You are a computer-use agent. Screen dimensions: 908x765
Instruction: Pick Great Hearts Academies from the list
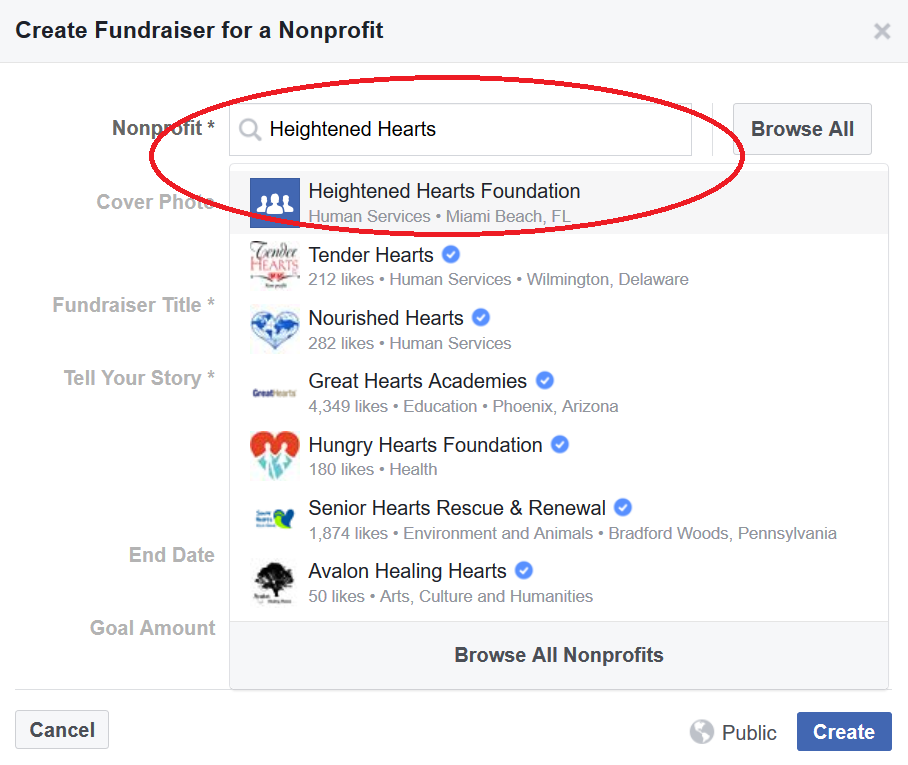(559, 393)
